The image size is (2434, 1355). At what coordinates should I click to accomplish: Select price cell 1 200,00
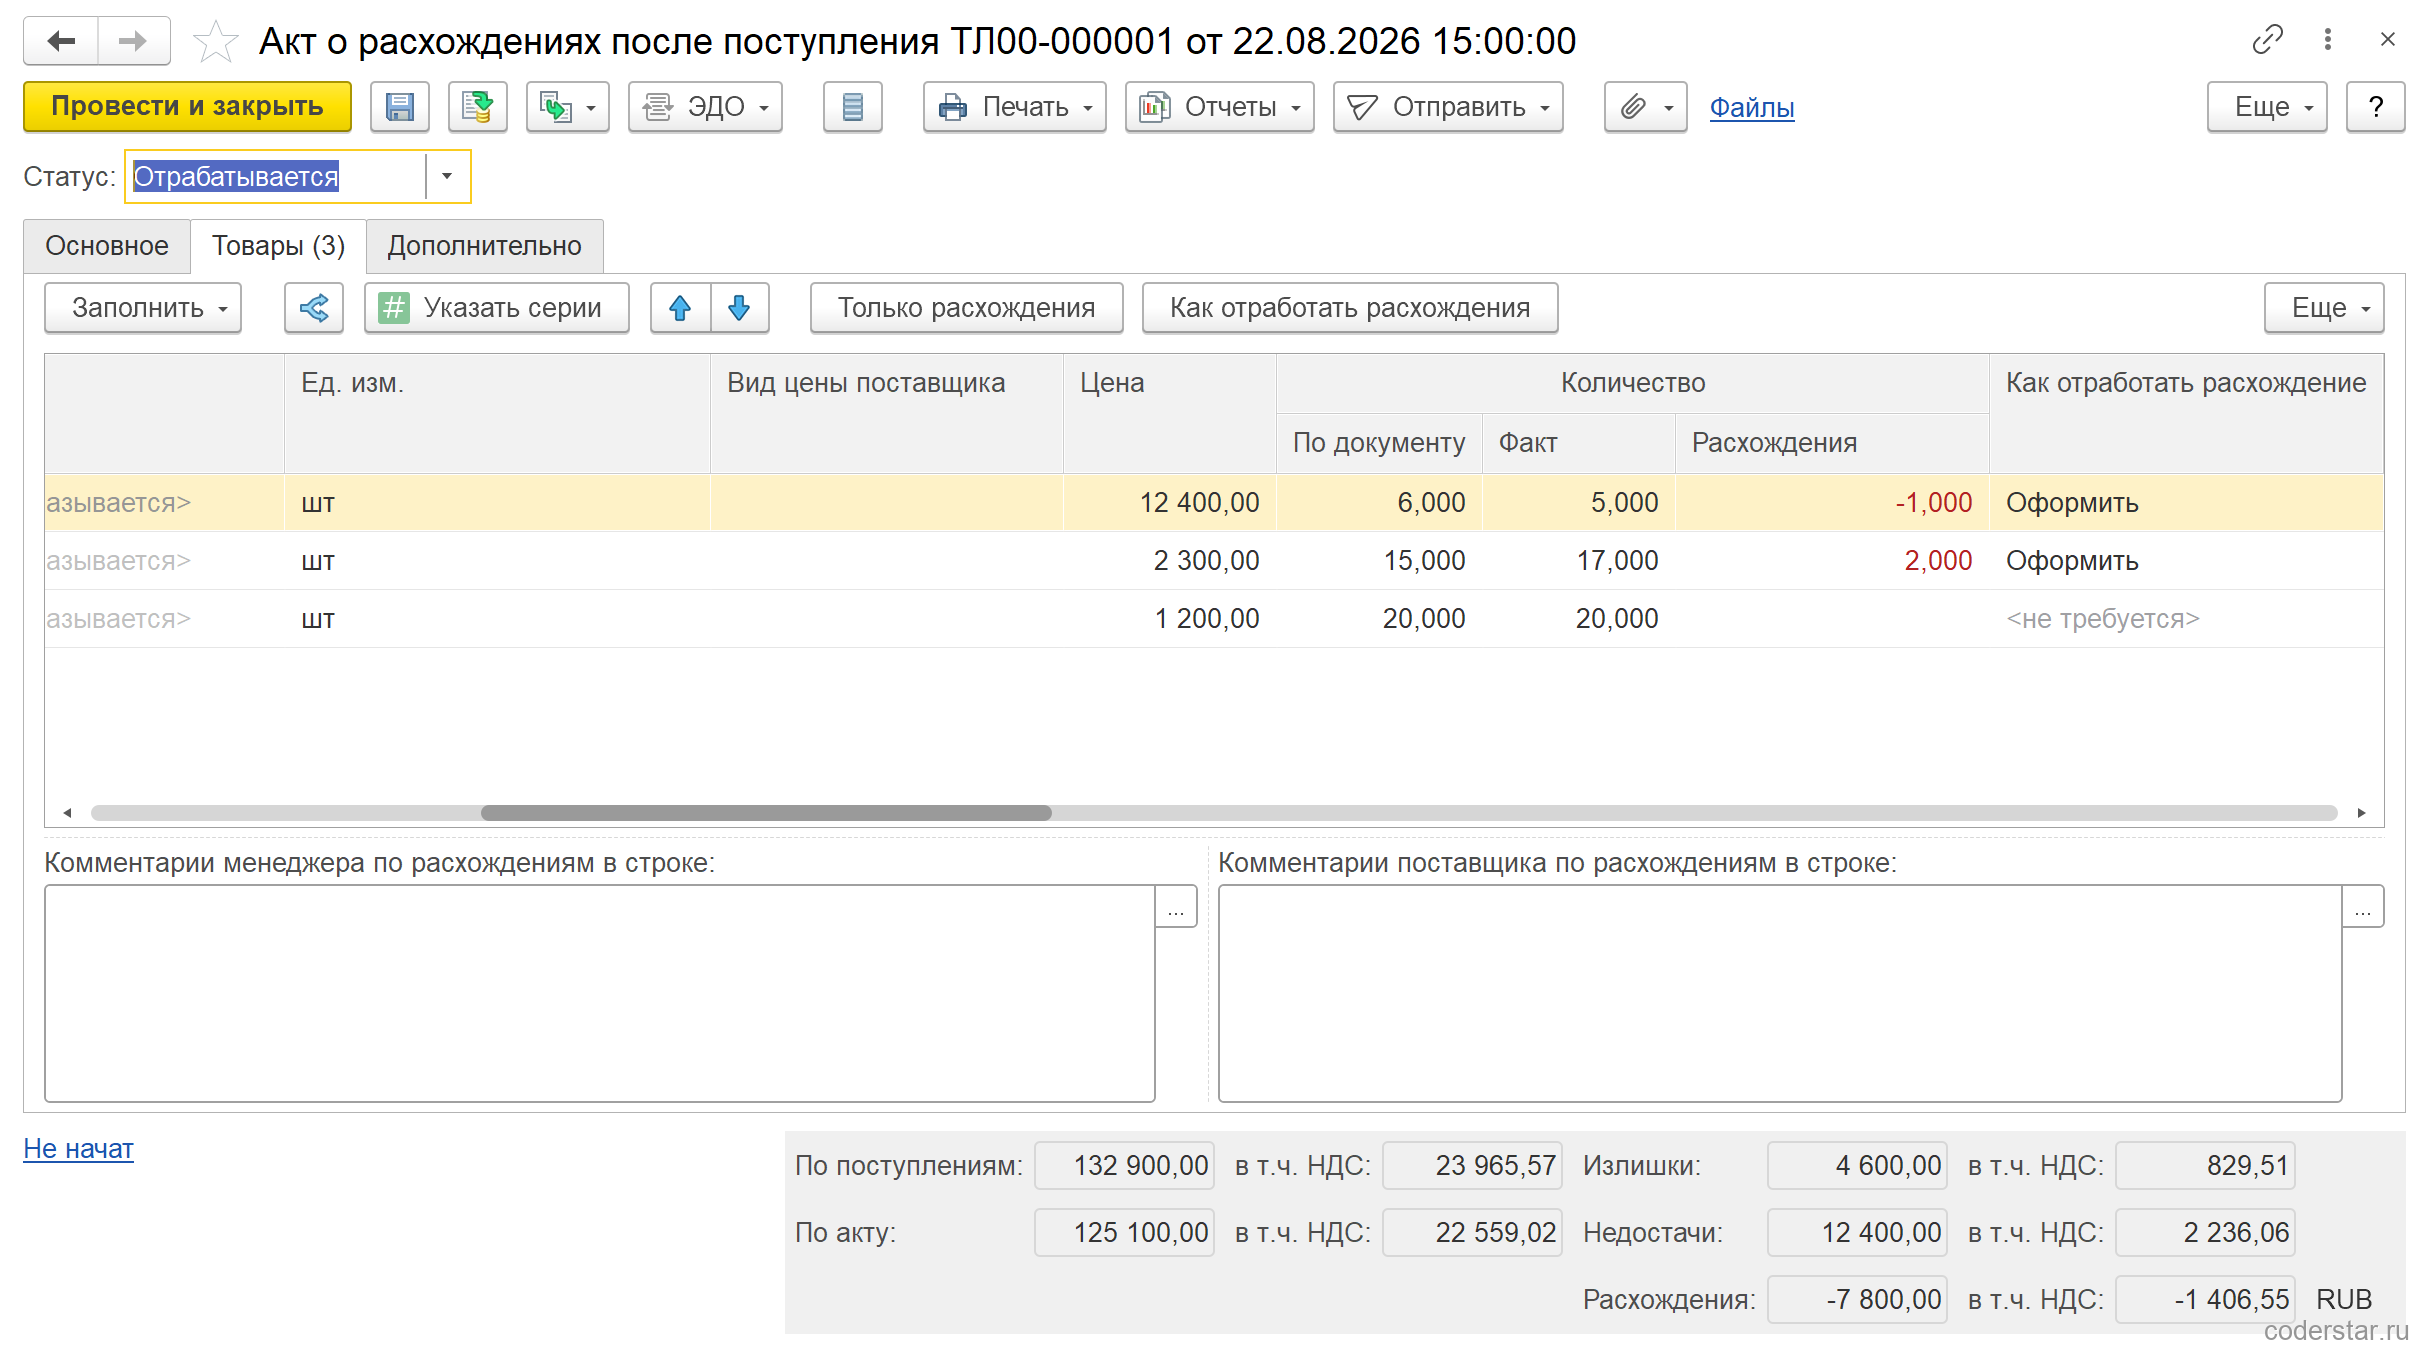tap(1170, 619)
